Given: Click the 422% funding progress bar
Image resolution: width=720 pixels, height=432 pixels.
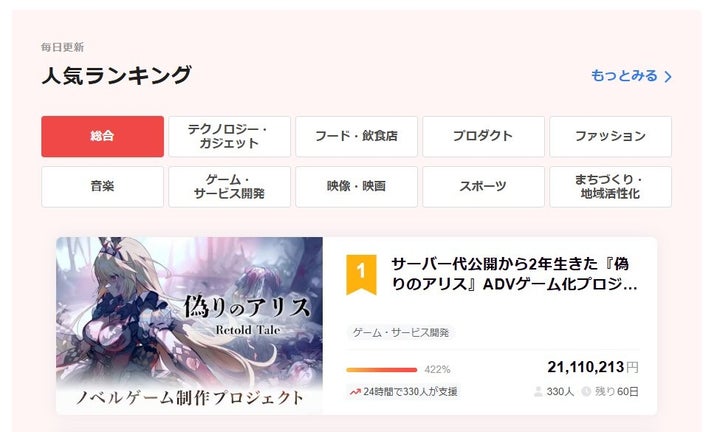Looking at the screenshot, I should [x=382, y=370].
